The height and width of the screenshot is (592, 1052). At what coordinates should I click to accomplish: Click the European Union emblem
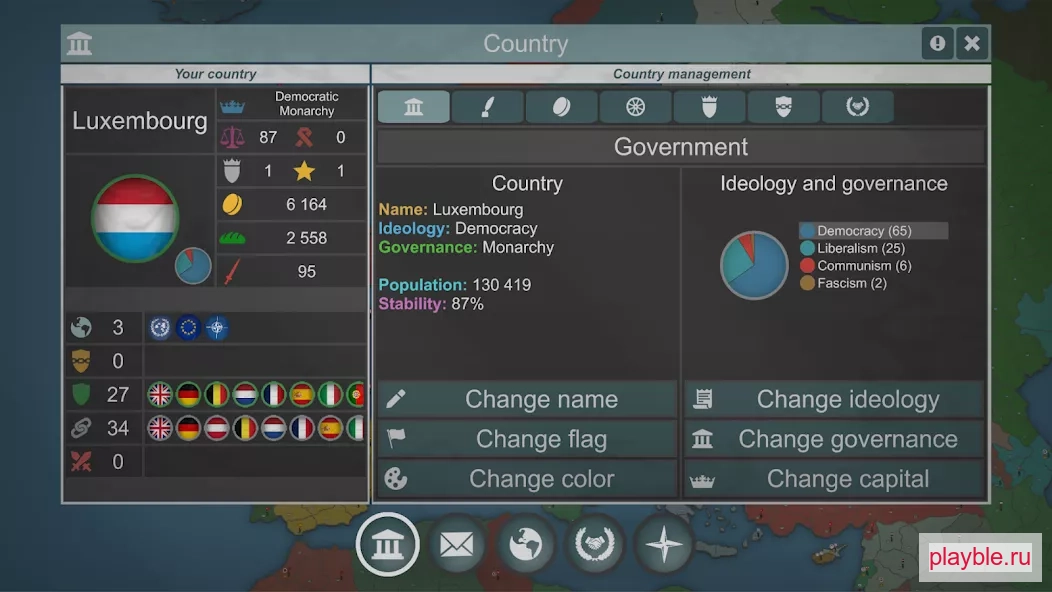tap(189, 328)
